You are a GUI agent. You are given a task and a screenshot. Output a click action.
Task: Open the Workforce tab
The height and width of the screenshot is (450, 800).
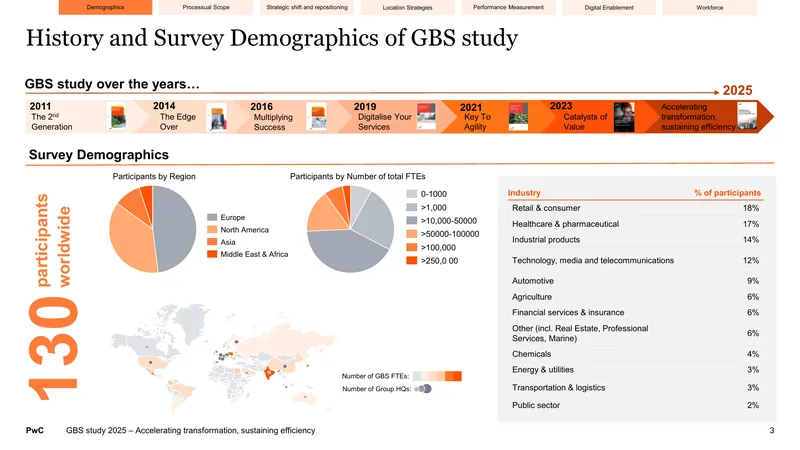[710, 7]
